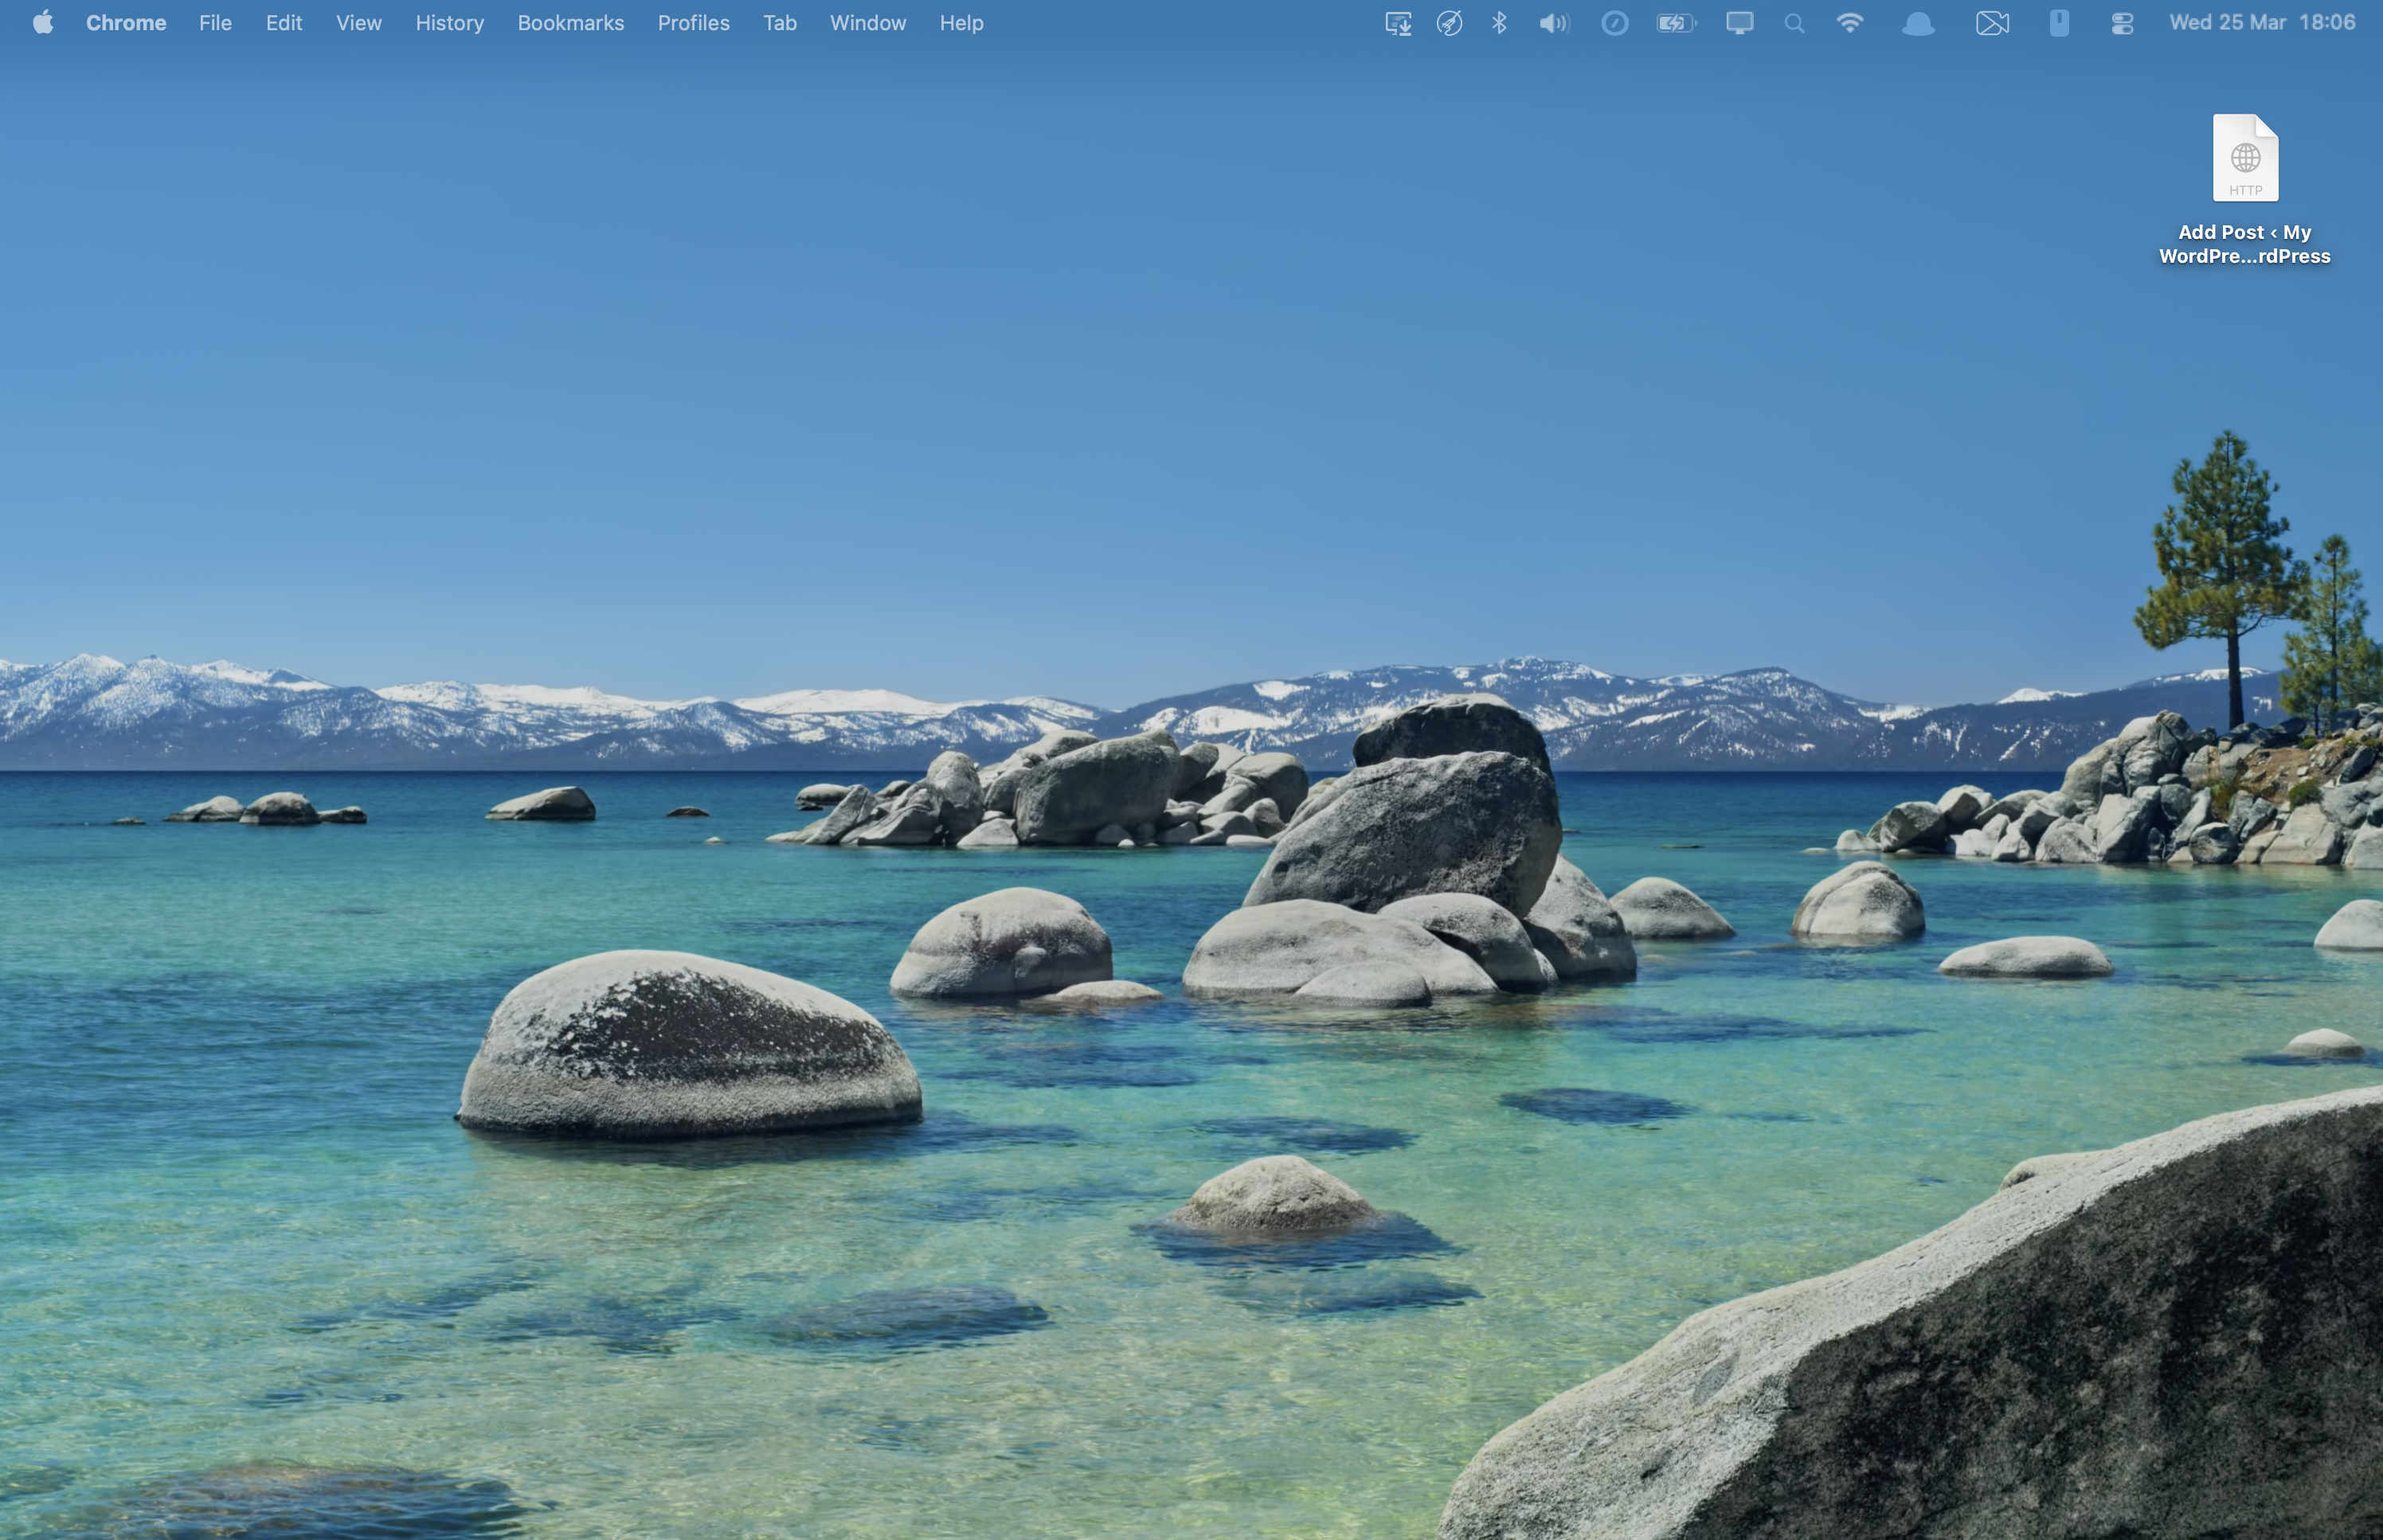Open the Chrome application menu
The width and height of the screenshot is (2383, 1540).
(126, 22)
